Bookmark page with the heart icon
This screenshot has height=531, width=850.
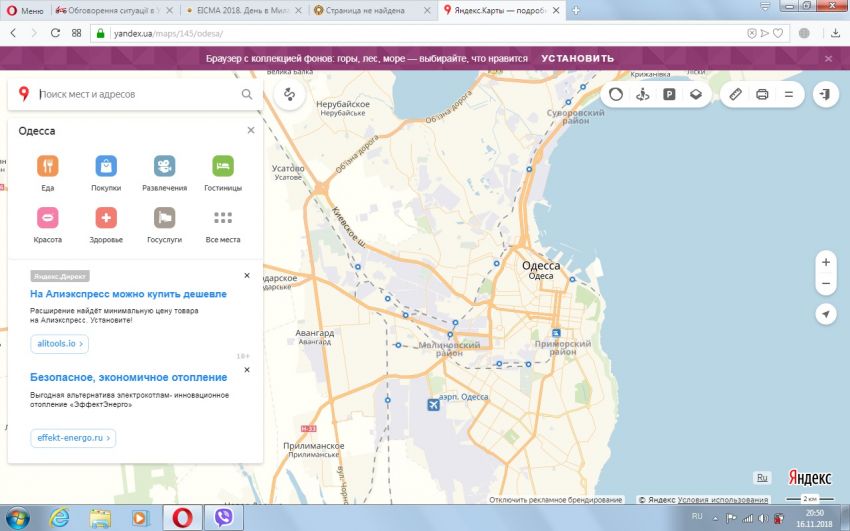(778, 33)
